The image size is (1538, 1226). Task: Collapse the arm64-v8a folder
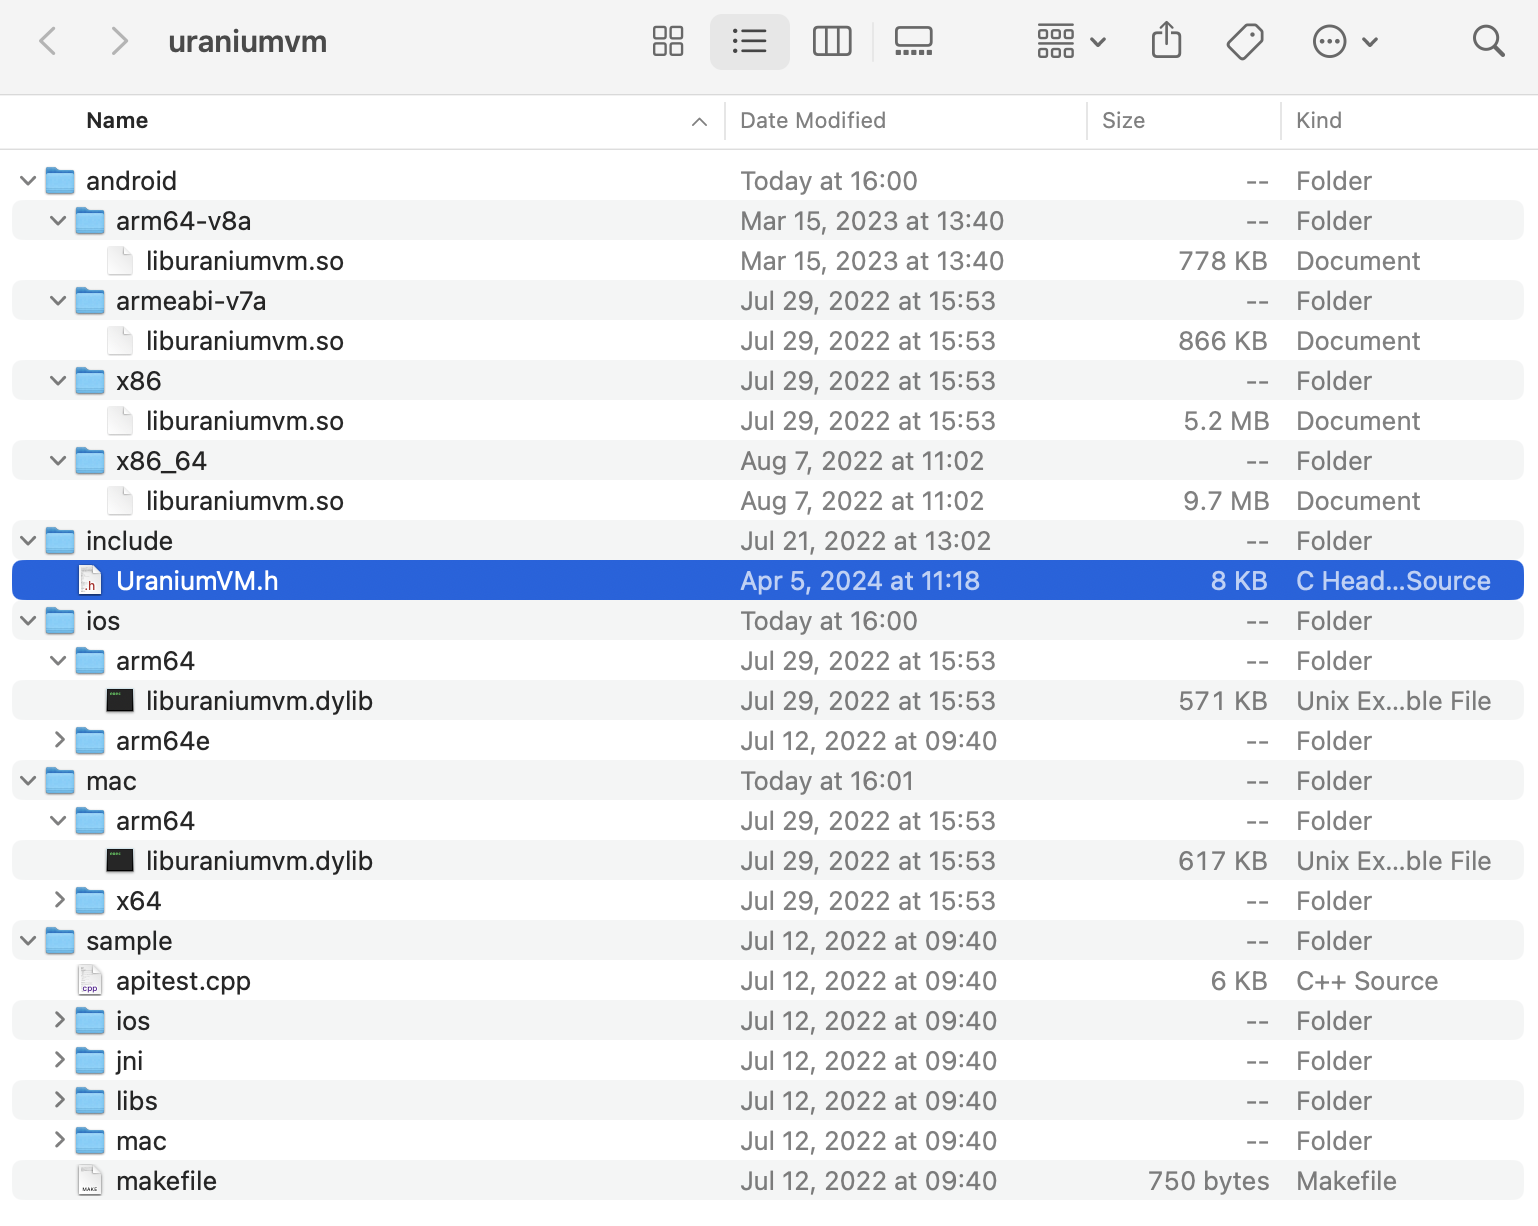(x=58, y=221)
